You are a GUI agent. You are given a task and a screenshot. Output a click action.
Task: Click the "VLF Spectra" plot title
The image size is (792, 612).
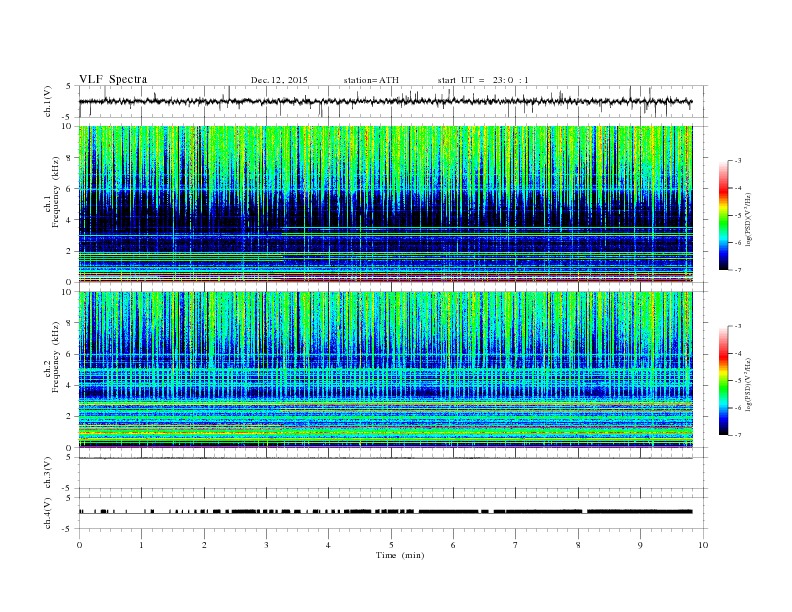pyautogui.click(x=113, y=79)
